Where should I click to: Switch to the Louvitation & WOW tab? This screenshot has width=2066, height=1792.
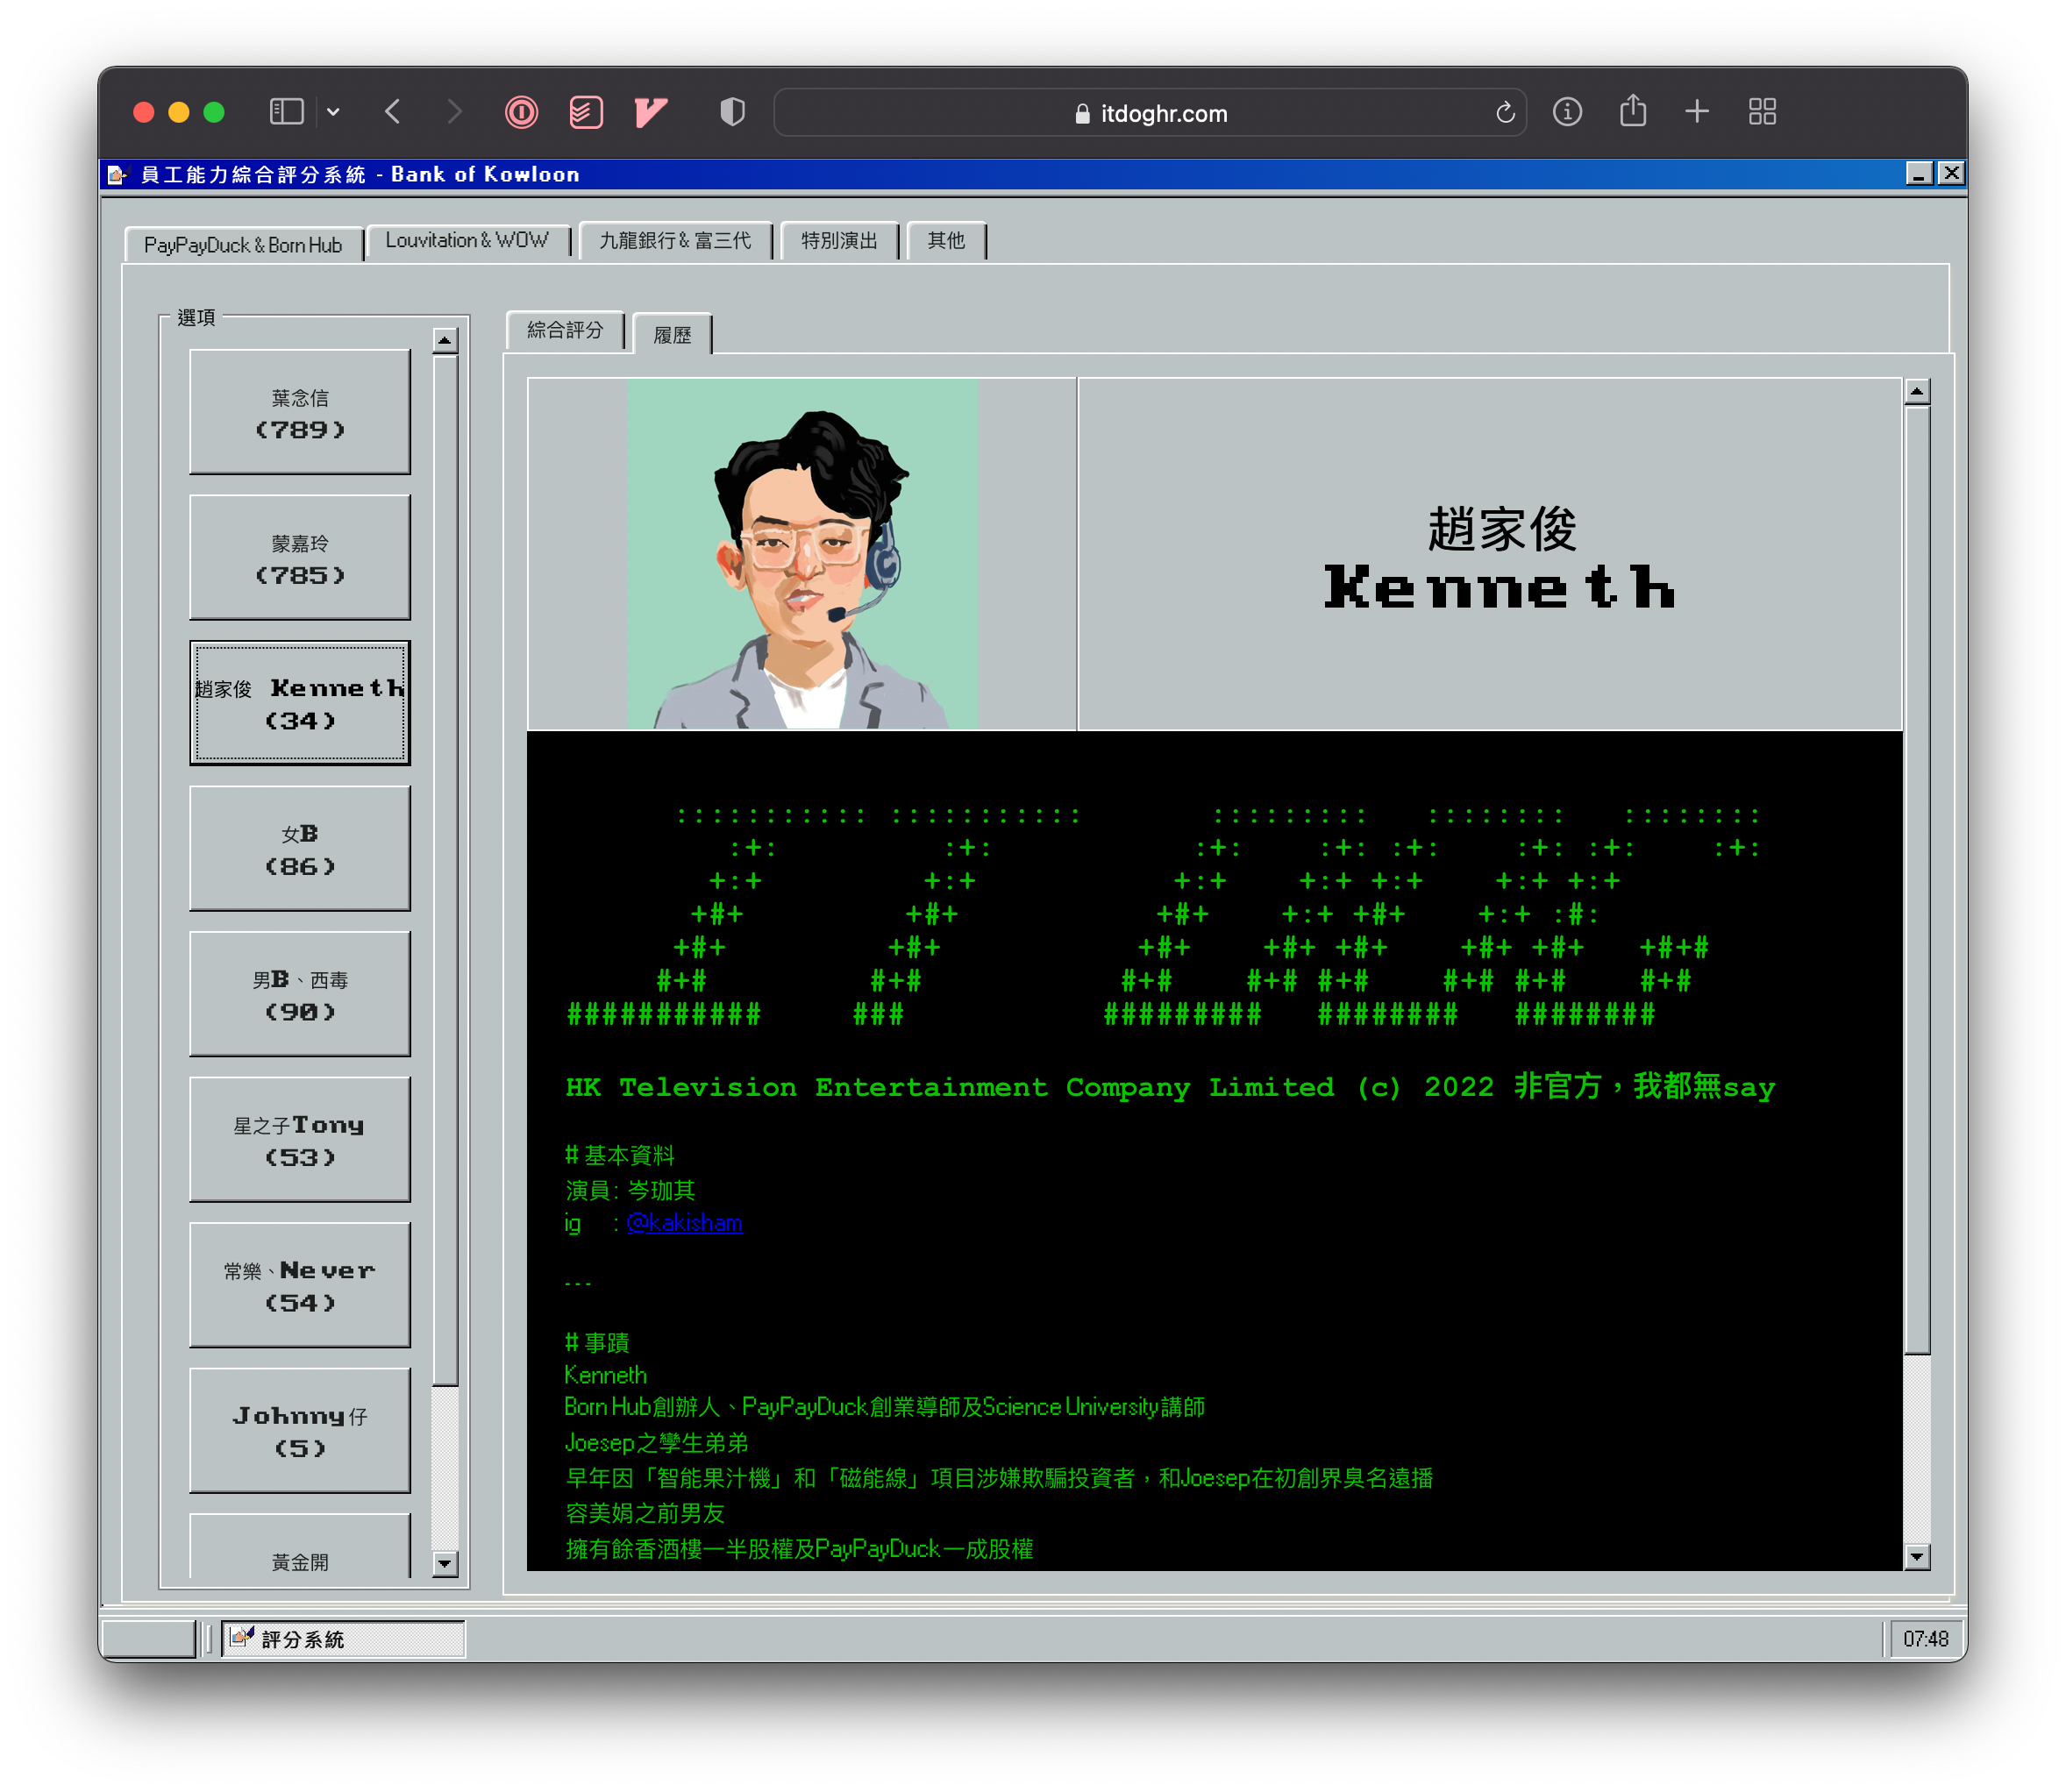(x=467, y=241)
